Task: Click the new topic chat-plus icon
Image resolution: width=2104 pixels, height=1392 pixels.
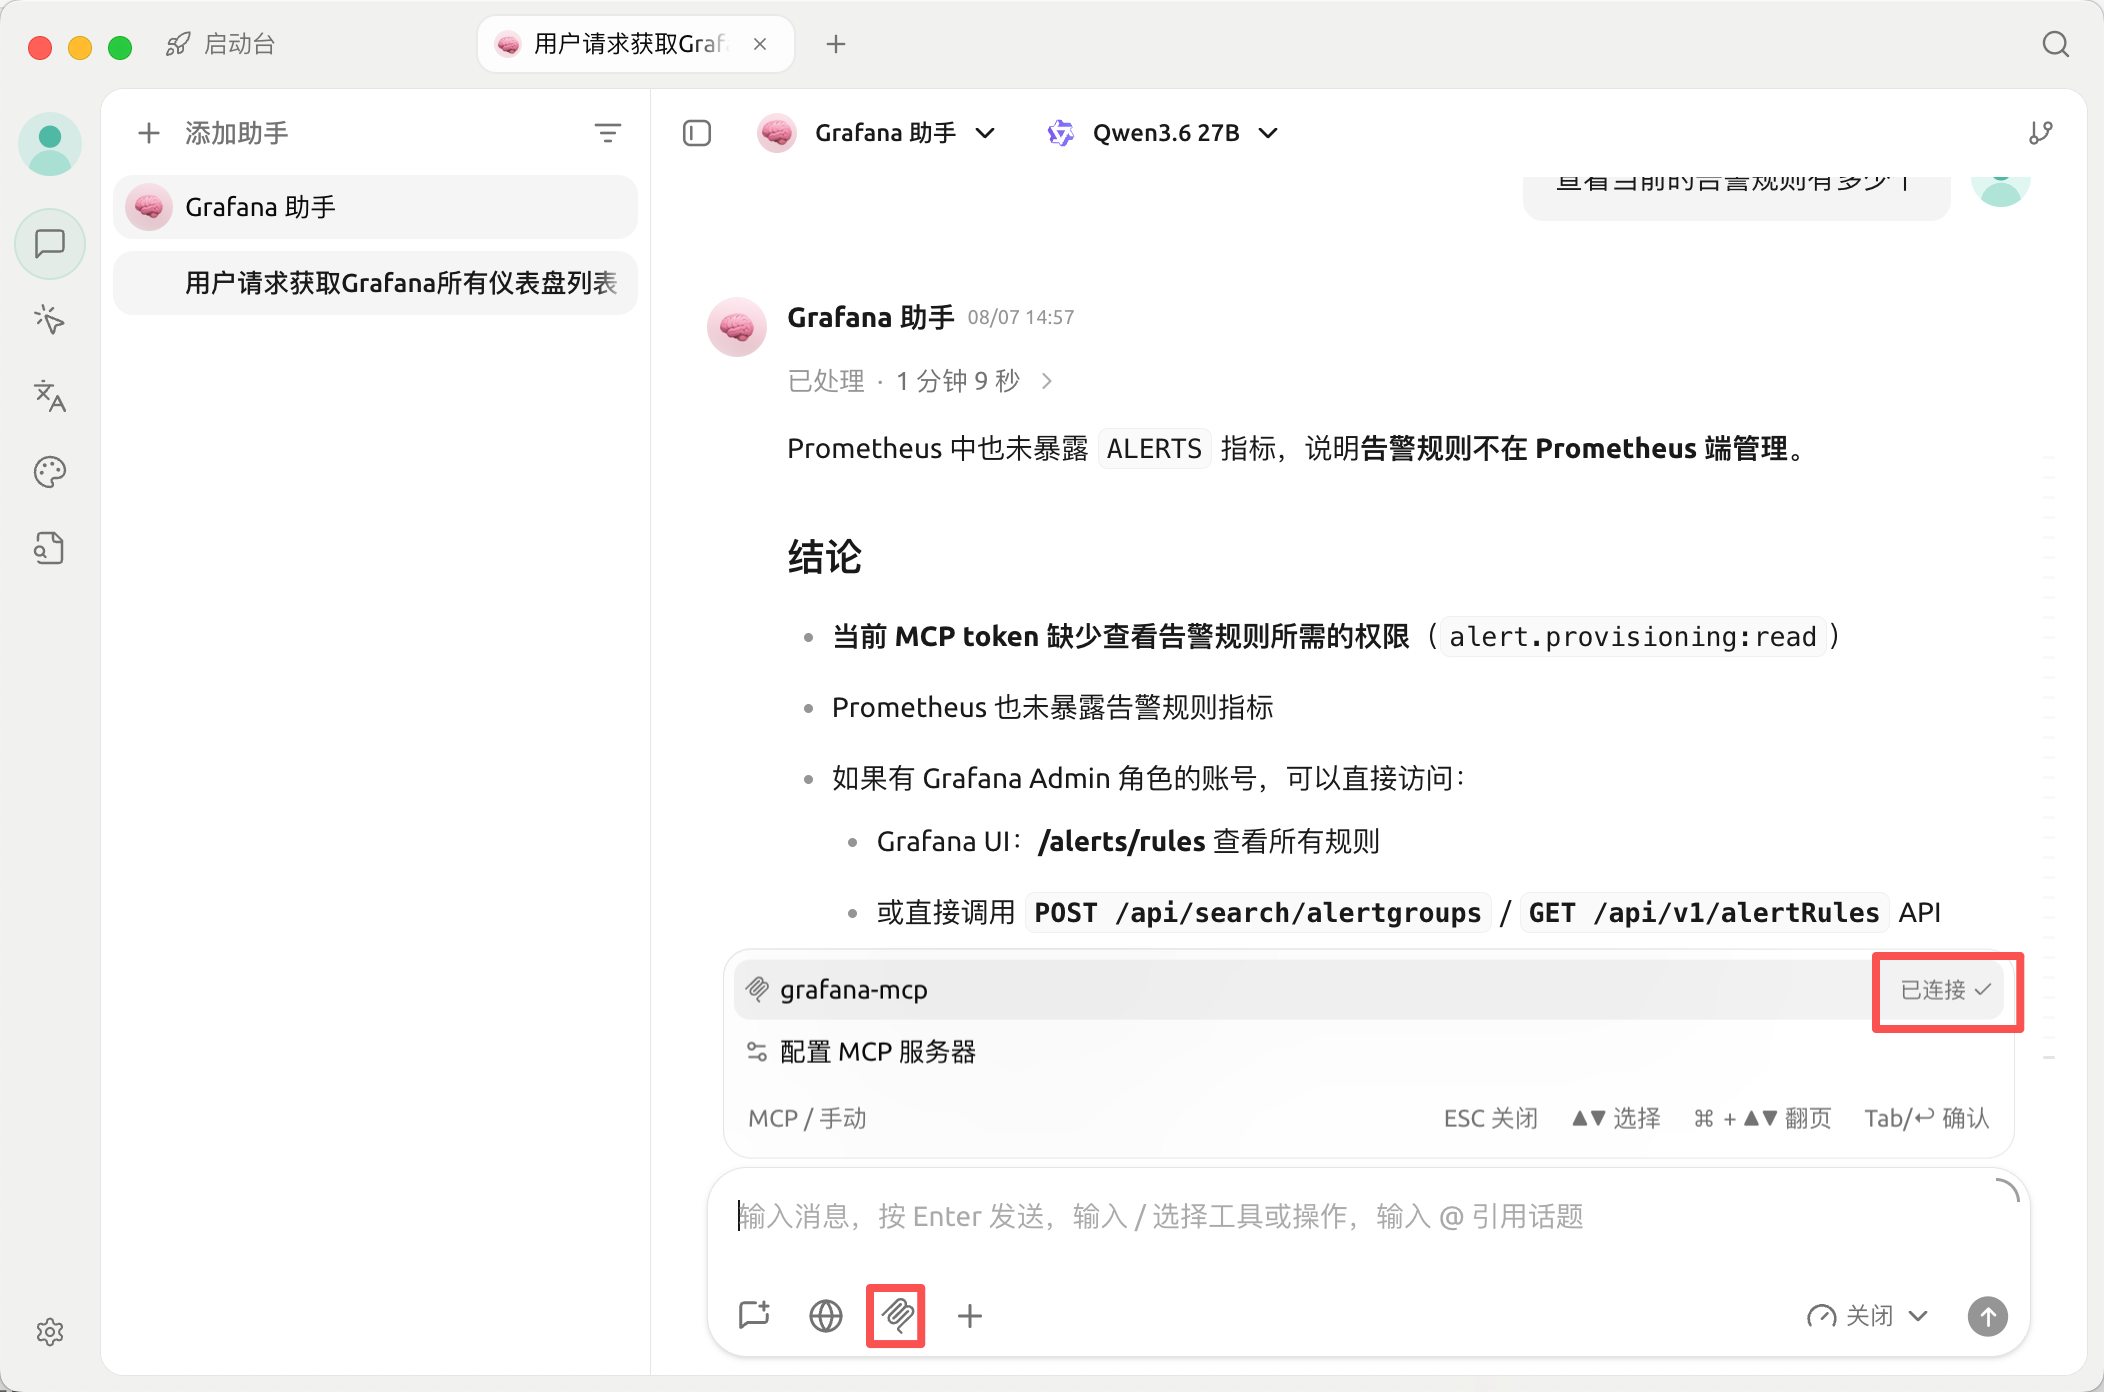Action: 754,1315
